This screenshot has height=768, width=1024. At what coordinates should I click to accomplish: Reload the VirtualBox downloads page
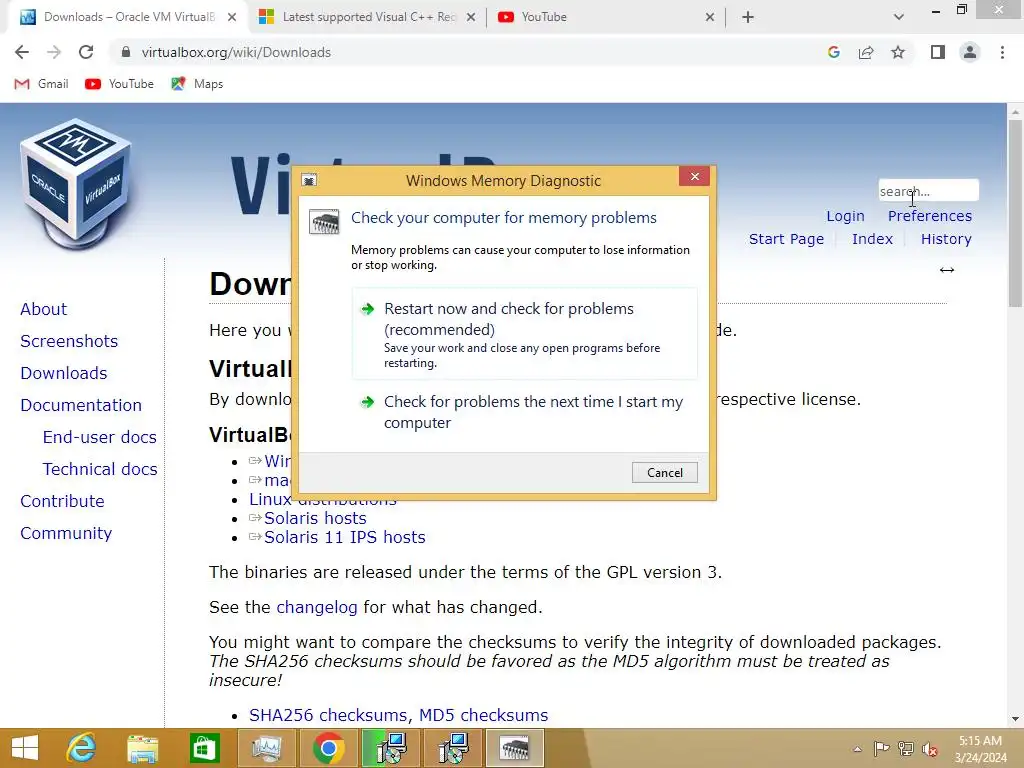click(x=86, y=52)
